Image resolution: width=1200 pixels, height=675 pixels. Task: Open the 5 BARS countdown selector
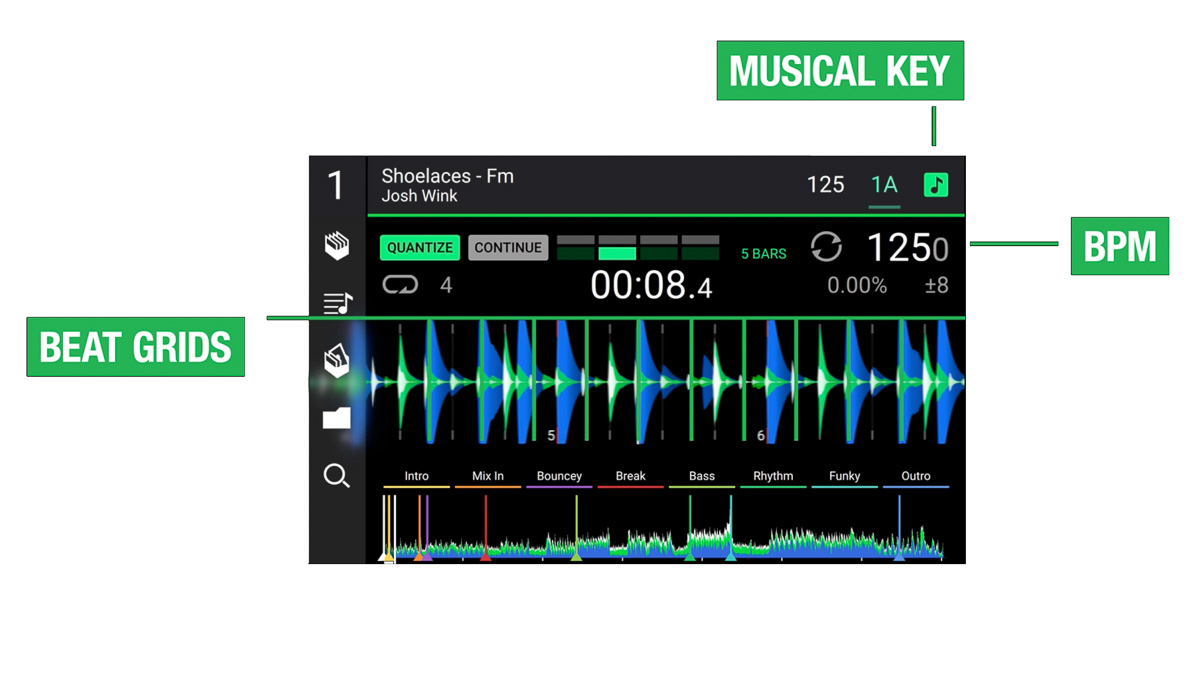[x=763, y=254]
